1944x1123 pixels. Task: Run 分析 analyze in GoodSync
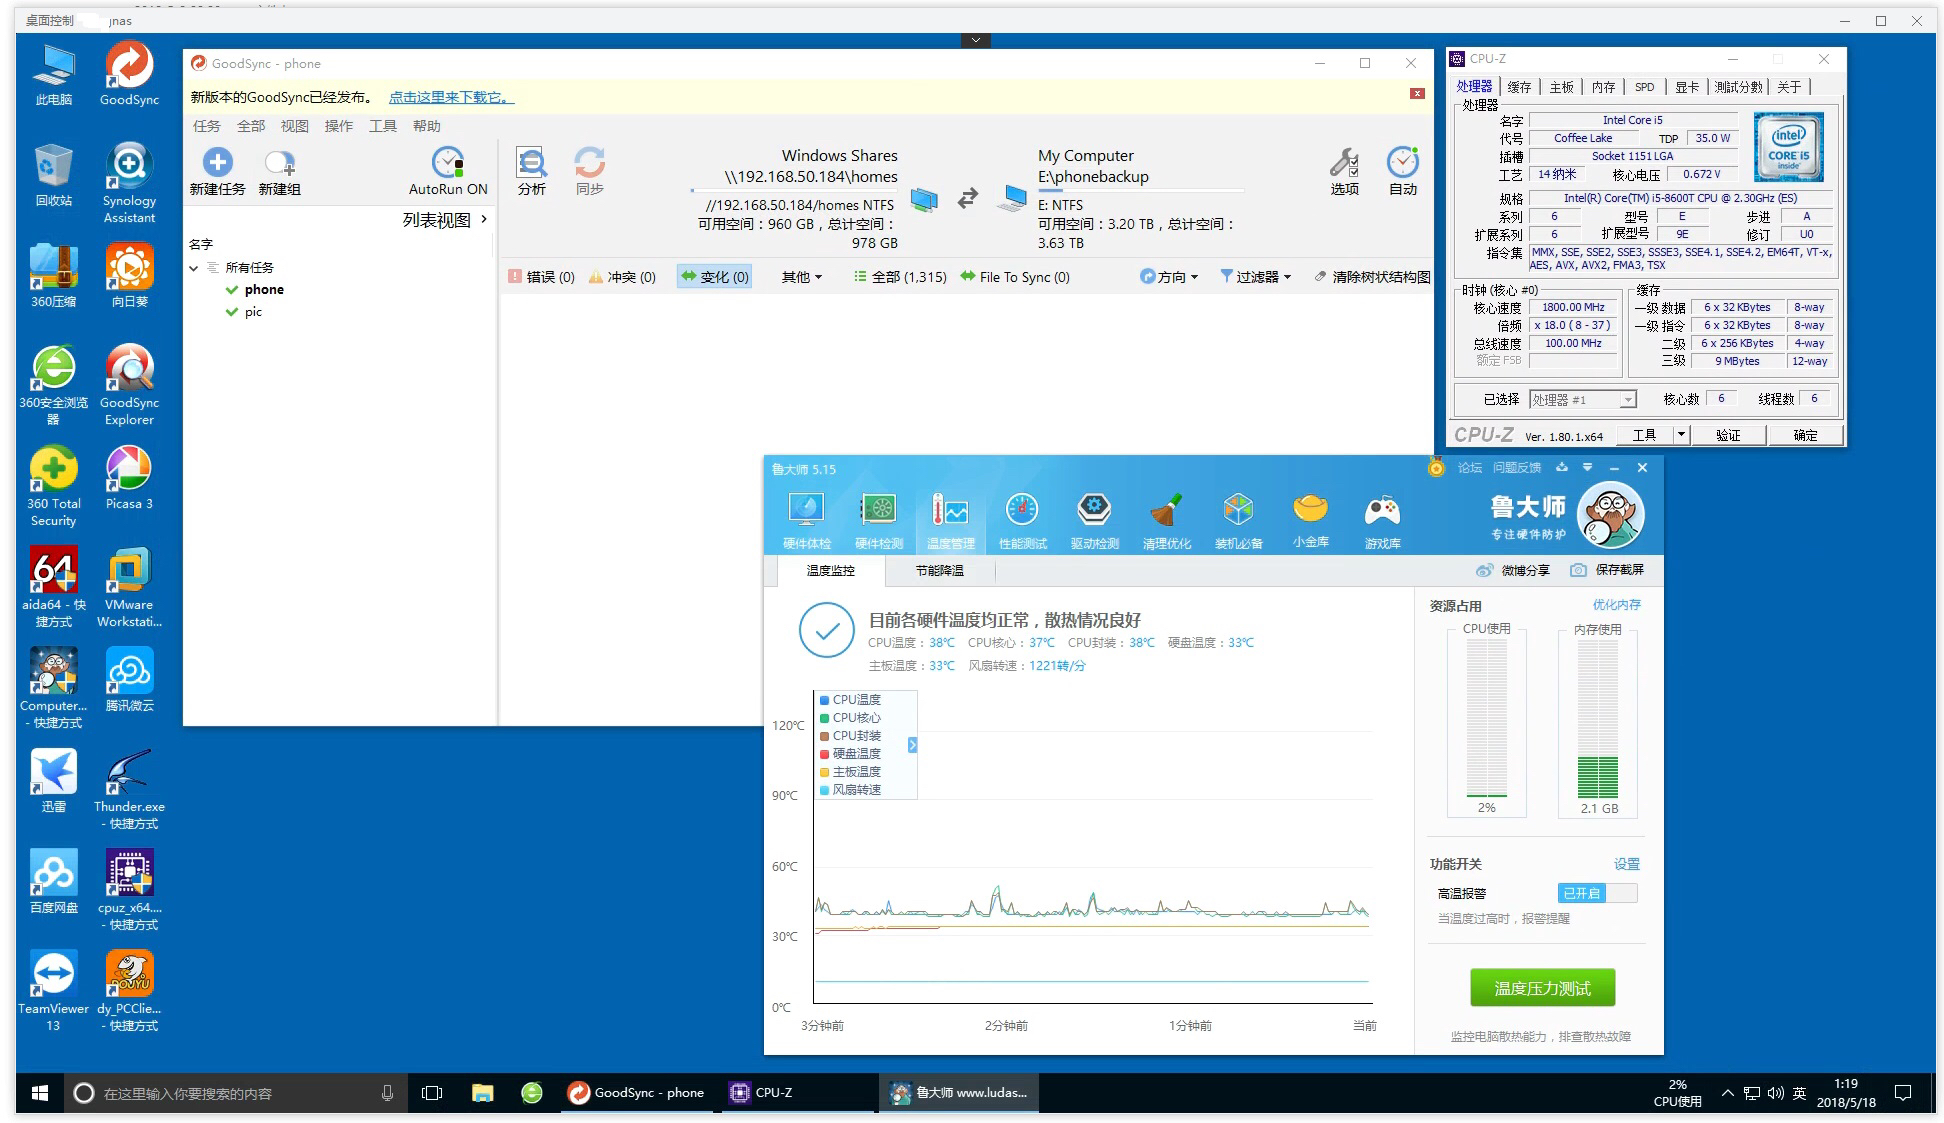point(532,168)
